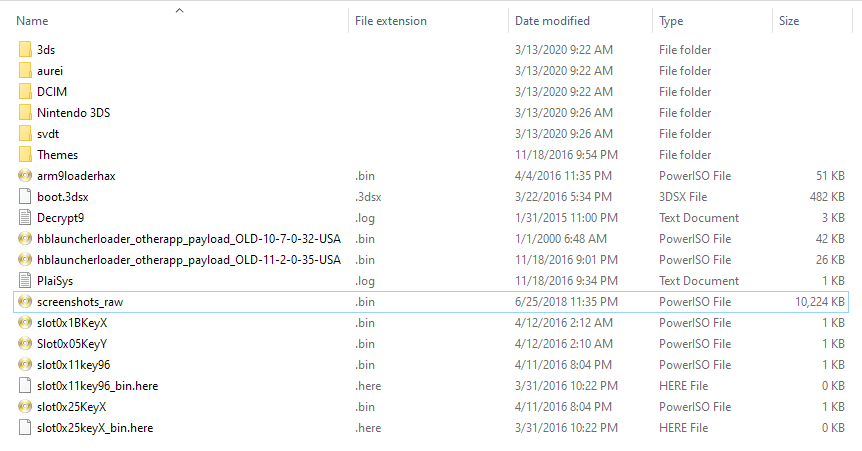Select the boot.3dsx blank file icon
The width and height of the screenshot is (862, 451).
(x=25, y=196)
